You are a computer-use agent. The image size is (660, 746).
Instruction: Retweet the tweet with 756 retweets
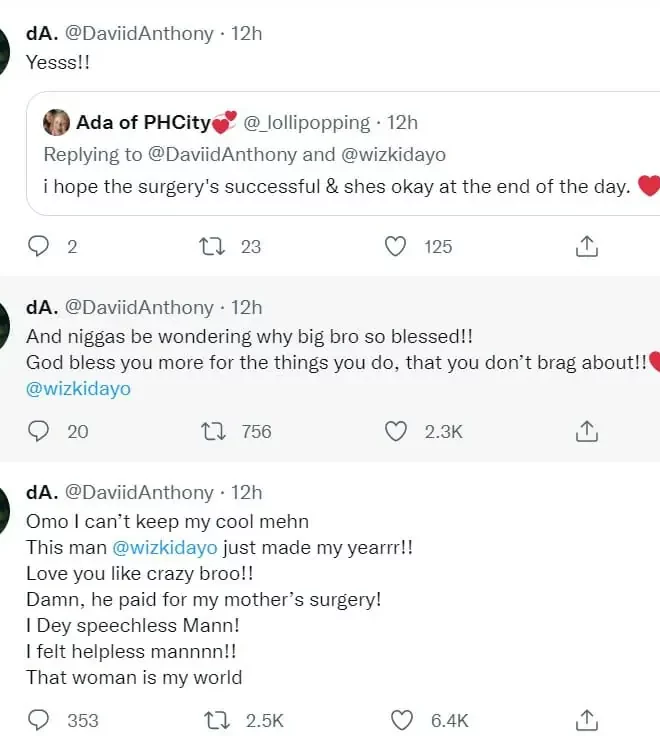tap(212, 431)
